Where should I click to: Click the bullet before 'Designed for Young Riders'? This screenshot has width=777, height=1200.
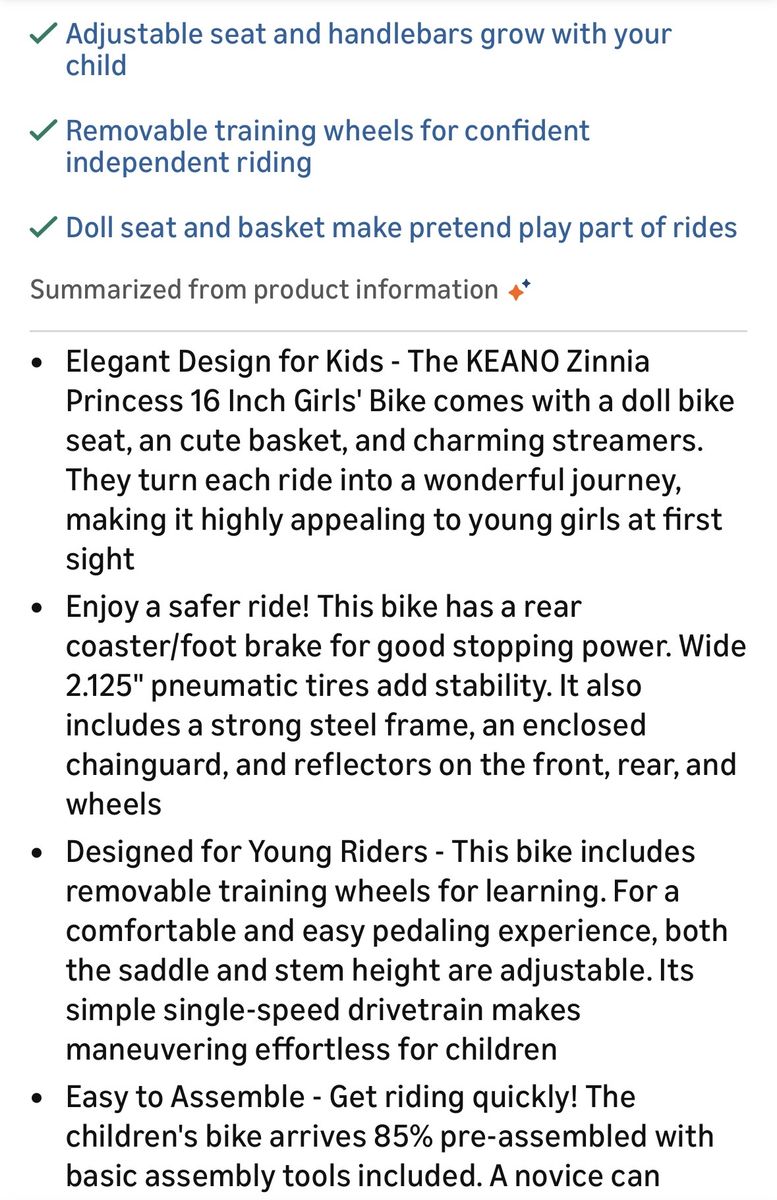[x=37, y=853]
